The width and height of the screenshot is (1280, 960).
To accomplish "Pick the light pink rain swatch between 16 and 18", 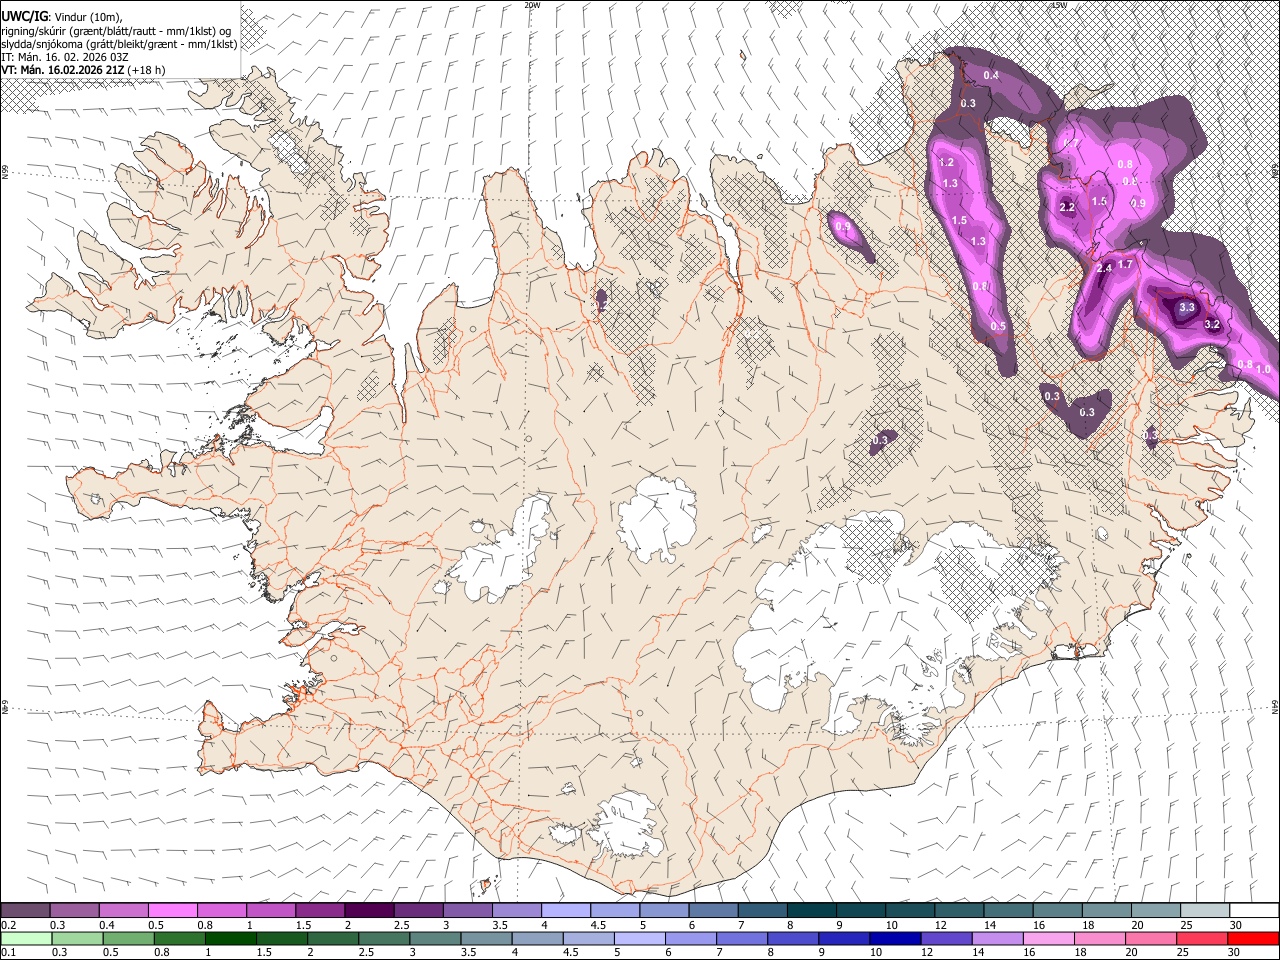I will [x=1050, y=938].
